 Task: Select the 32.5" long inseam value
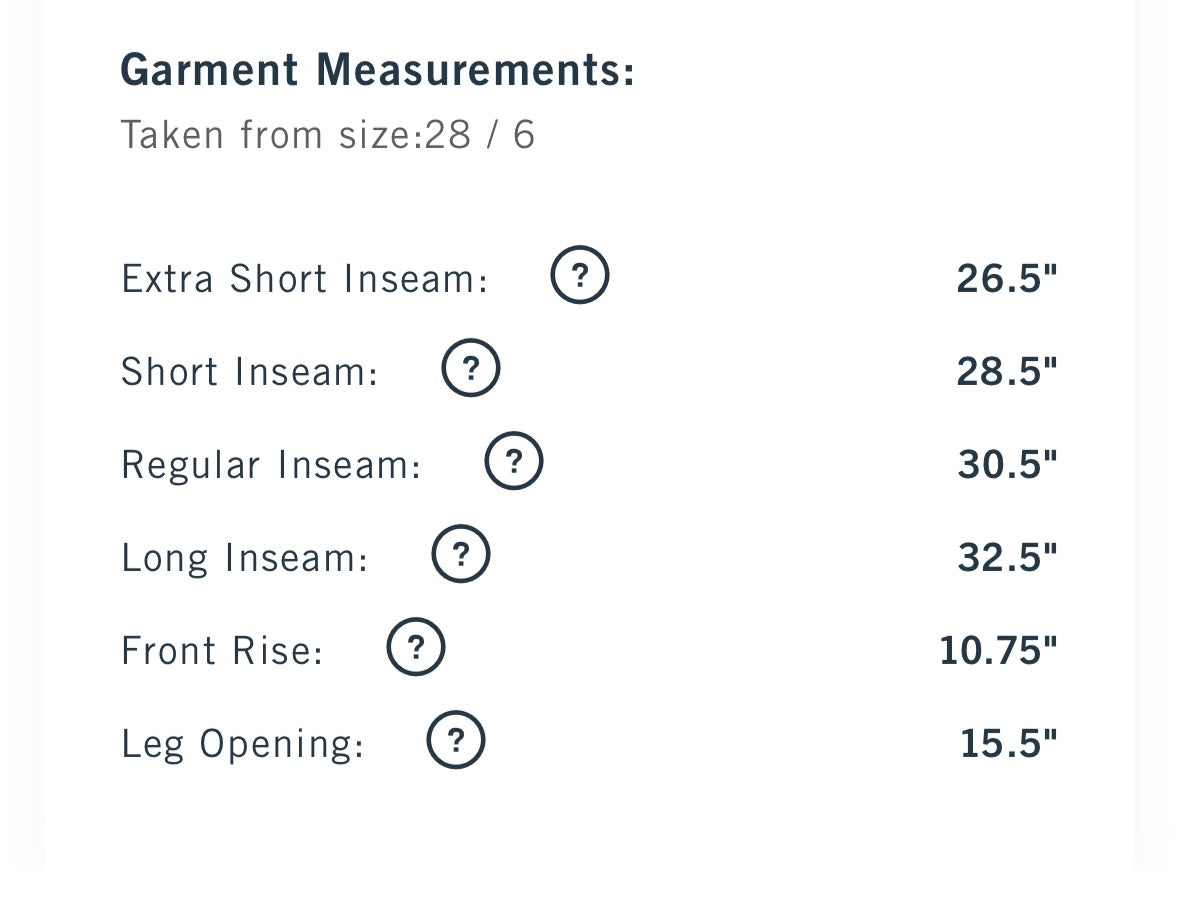[x=1008, y=558]
